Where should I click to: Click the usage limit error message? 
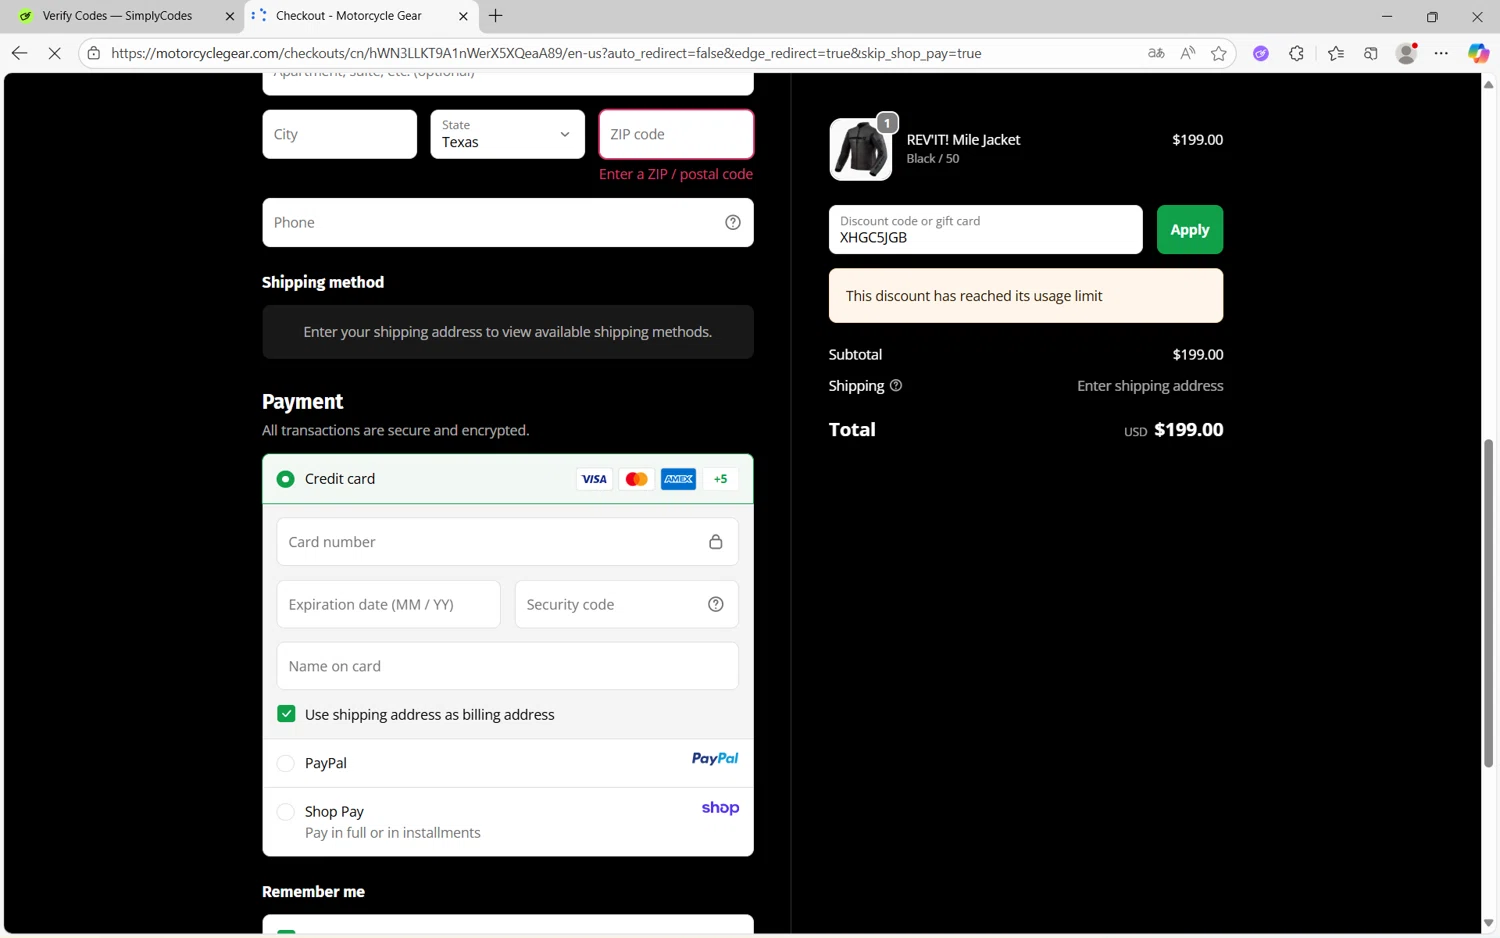click(1026, 296)
